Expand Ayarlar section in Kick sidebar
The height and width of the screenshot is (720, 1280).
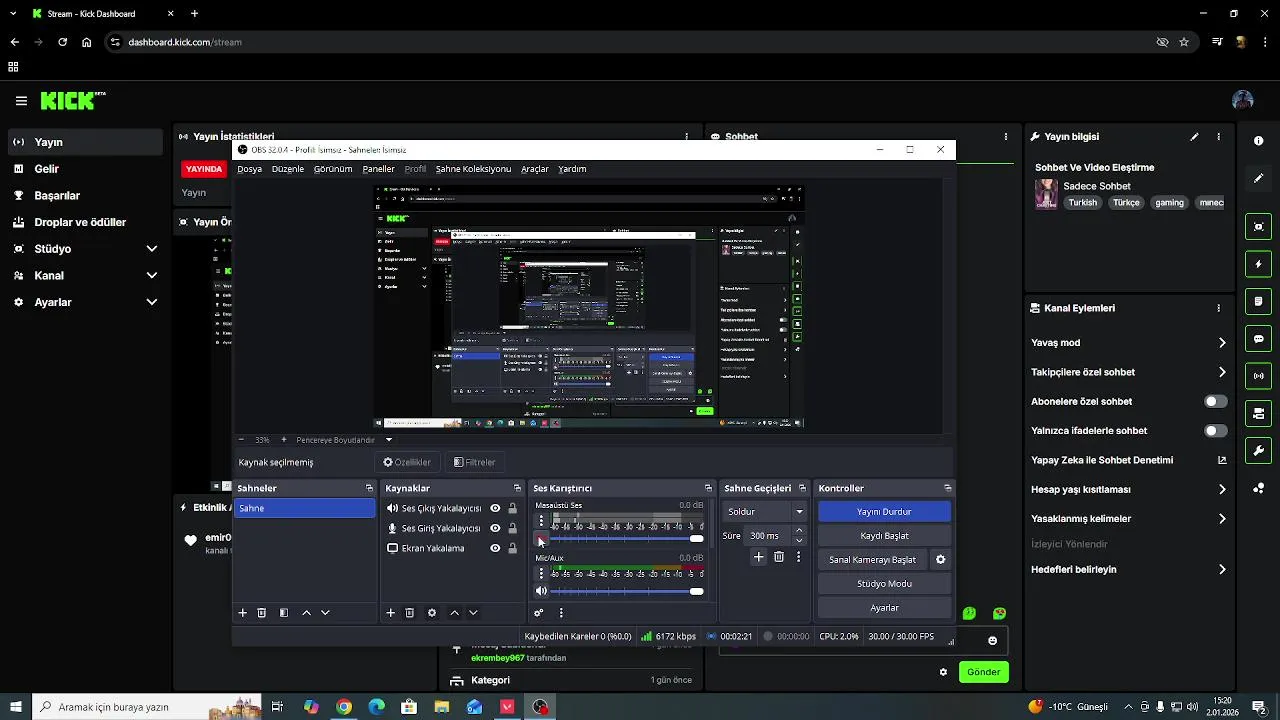tap(152, 302)
